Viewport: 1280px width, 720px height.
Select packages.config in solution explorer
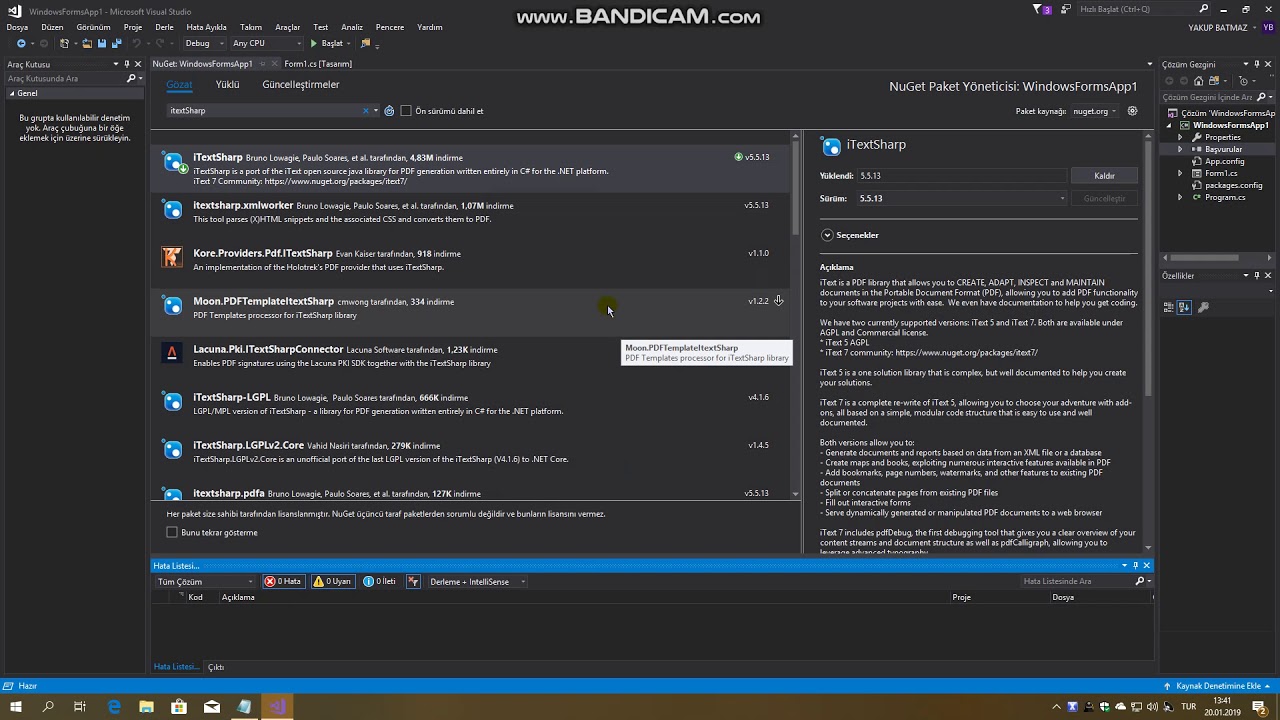pos(1233,185)
